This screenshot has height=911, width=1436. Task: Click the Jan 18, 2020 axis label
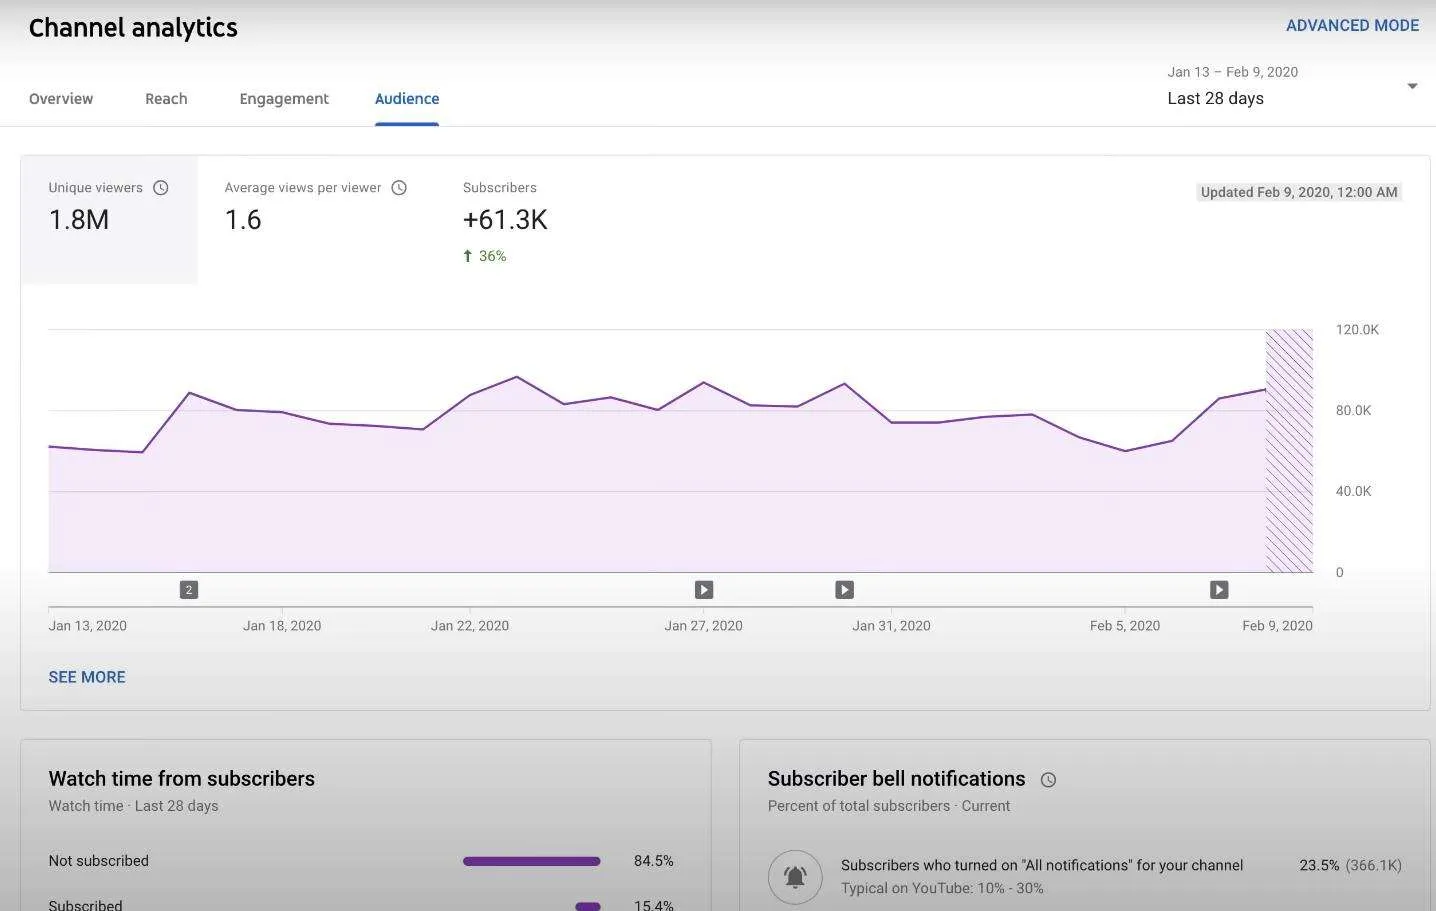point(282,626)
